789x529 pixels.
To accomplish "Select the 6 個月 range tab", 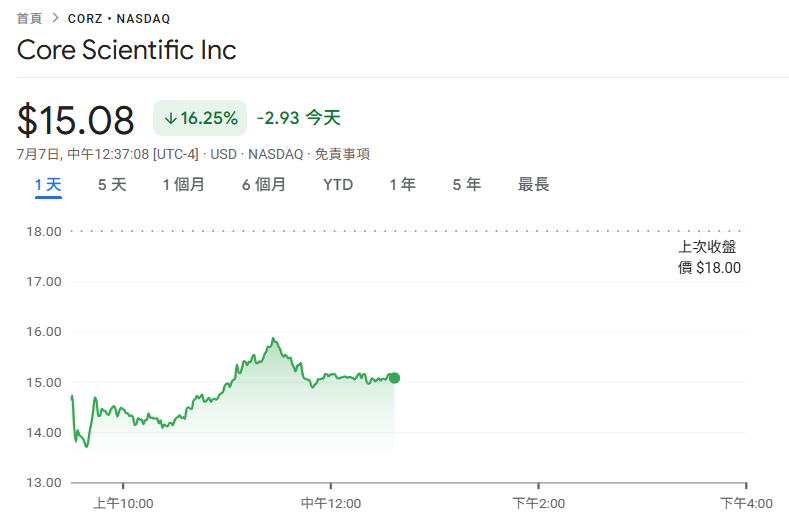I will click(264, 185).
